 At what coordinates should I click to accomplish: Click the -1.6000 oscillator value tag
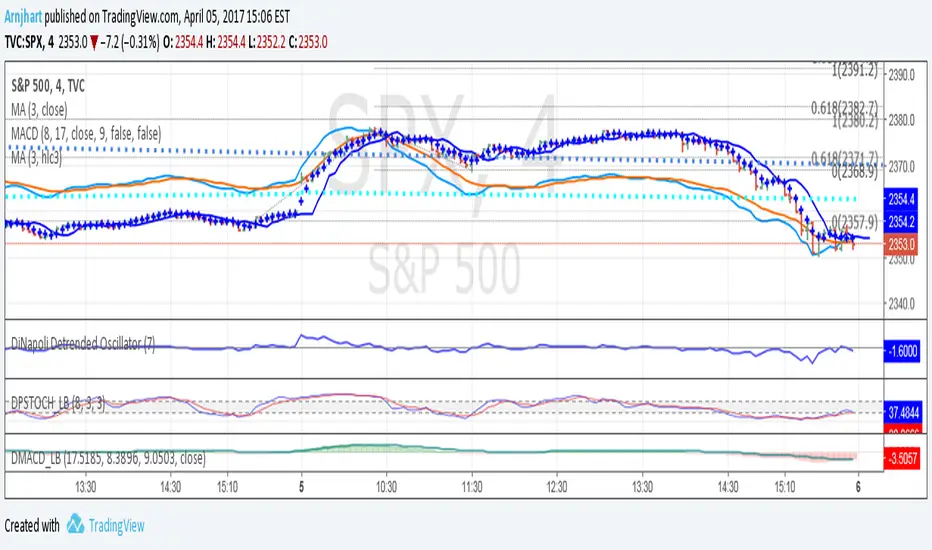(x=904, y=352)
